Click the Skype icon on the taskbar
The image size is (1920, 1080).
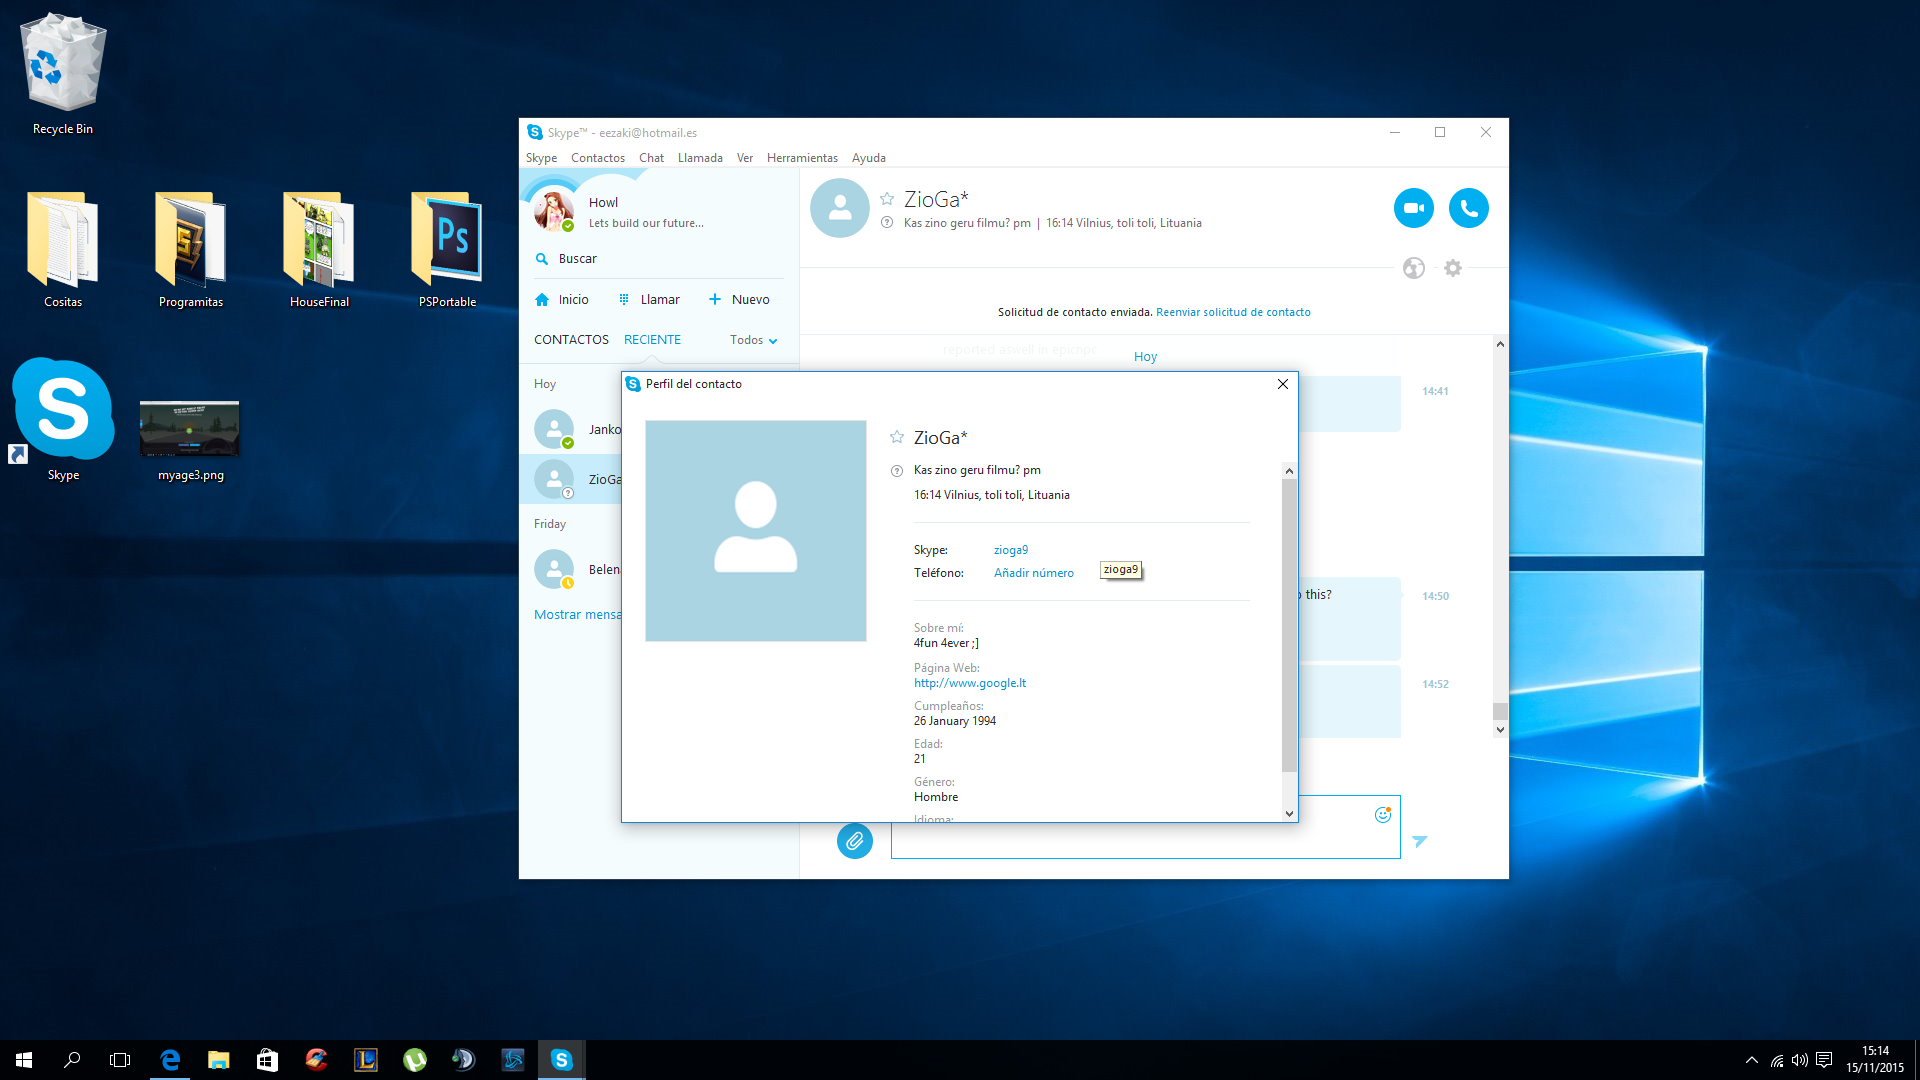click(x=561, y=1060)
